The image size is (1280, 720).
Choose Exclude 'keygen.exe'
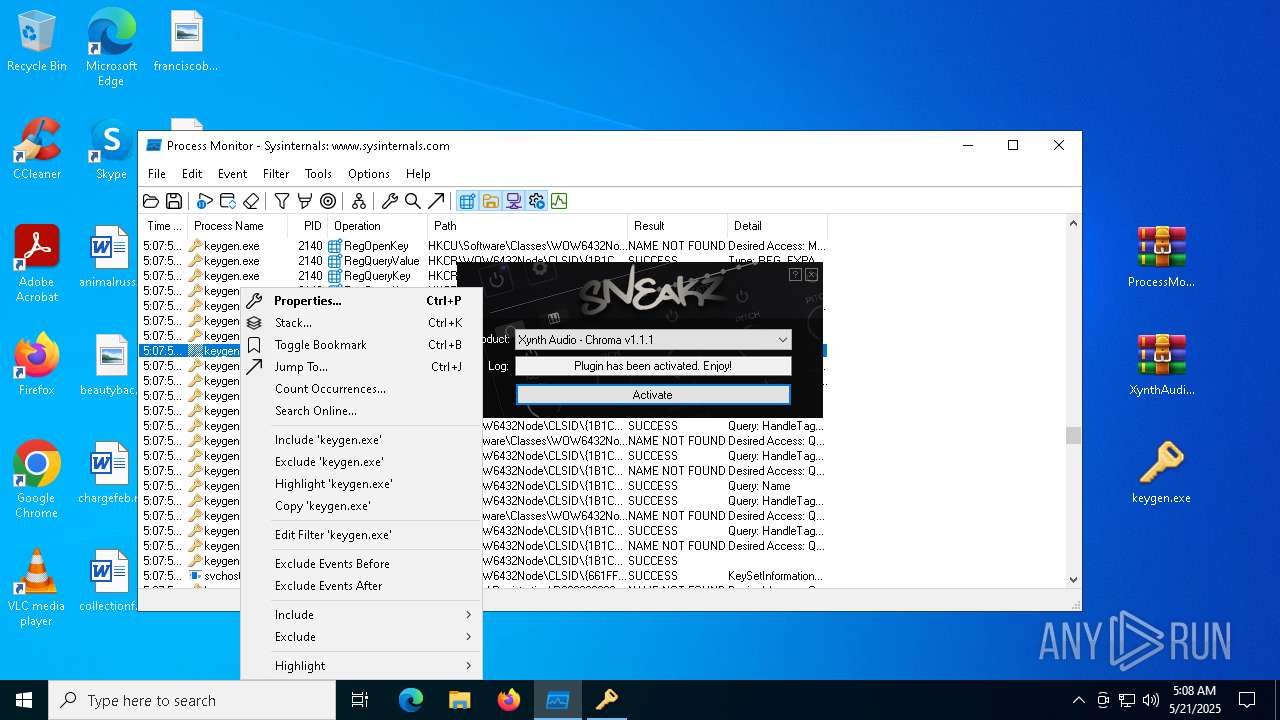pos(361,462)
